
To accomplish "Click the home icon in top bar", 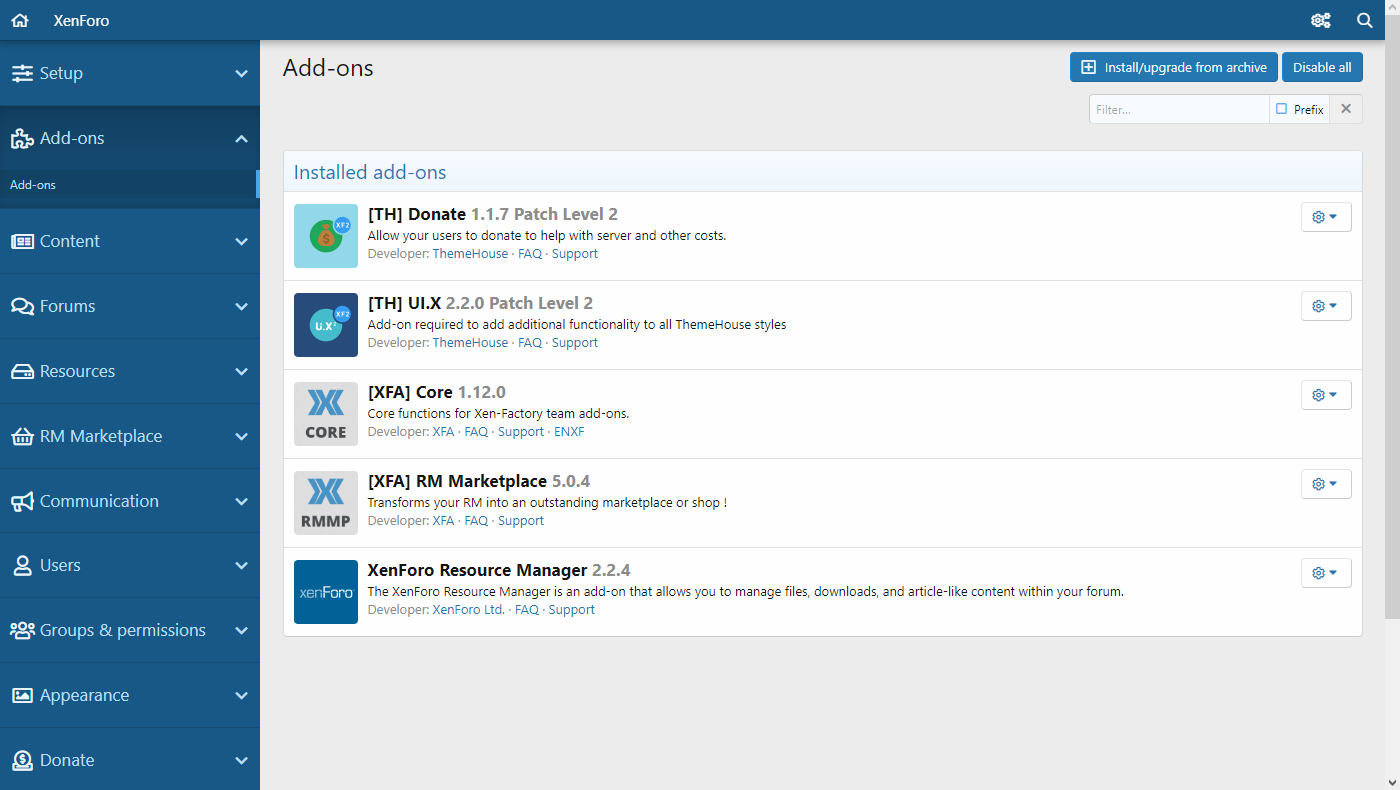I will pyautogui.click(x=20, y=20).
